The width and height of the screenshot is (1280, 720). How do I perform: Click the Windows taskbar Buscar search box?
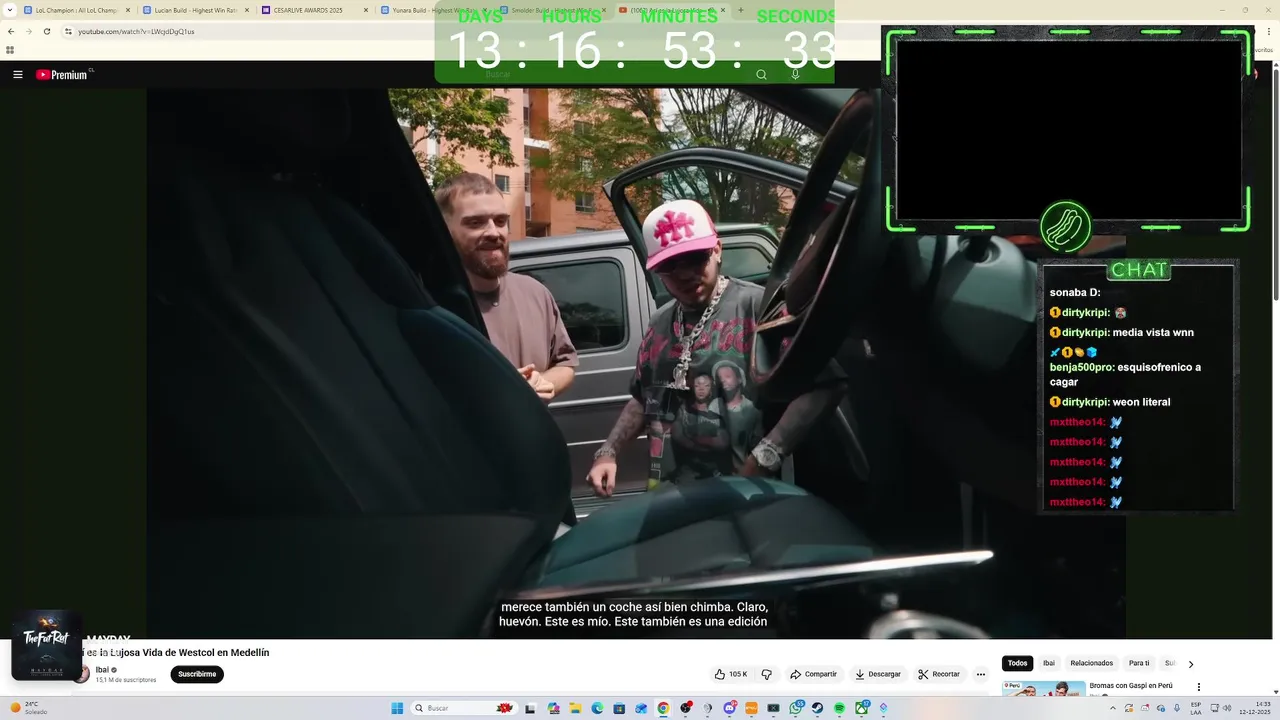pyautogui.click(x=464, y=708)
